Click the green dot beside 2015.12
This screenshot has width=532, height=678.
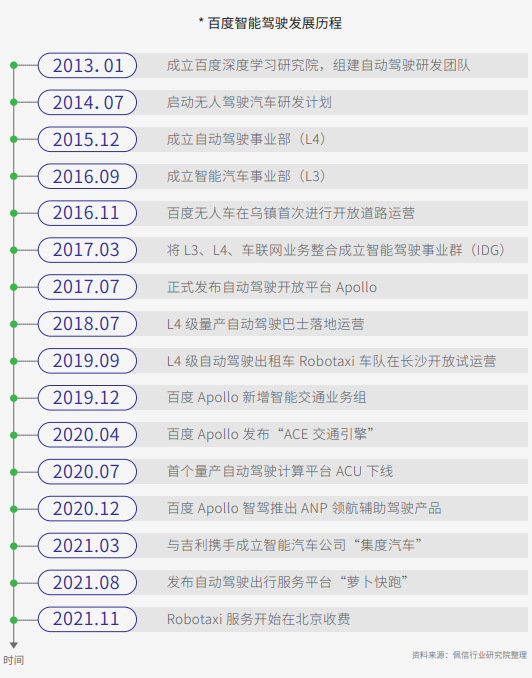coord(13,139)
